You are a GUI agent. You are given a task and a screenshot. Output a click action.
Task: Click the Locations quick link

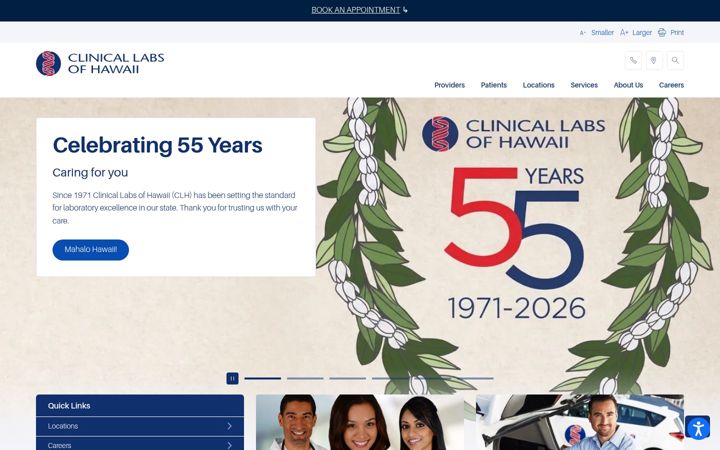click(x=140, y=426)
